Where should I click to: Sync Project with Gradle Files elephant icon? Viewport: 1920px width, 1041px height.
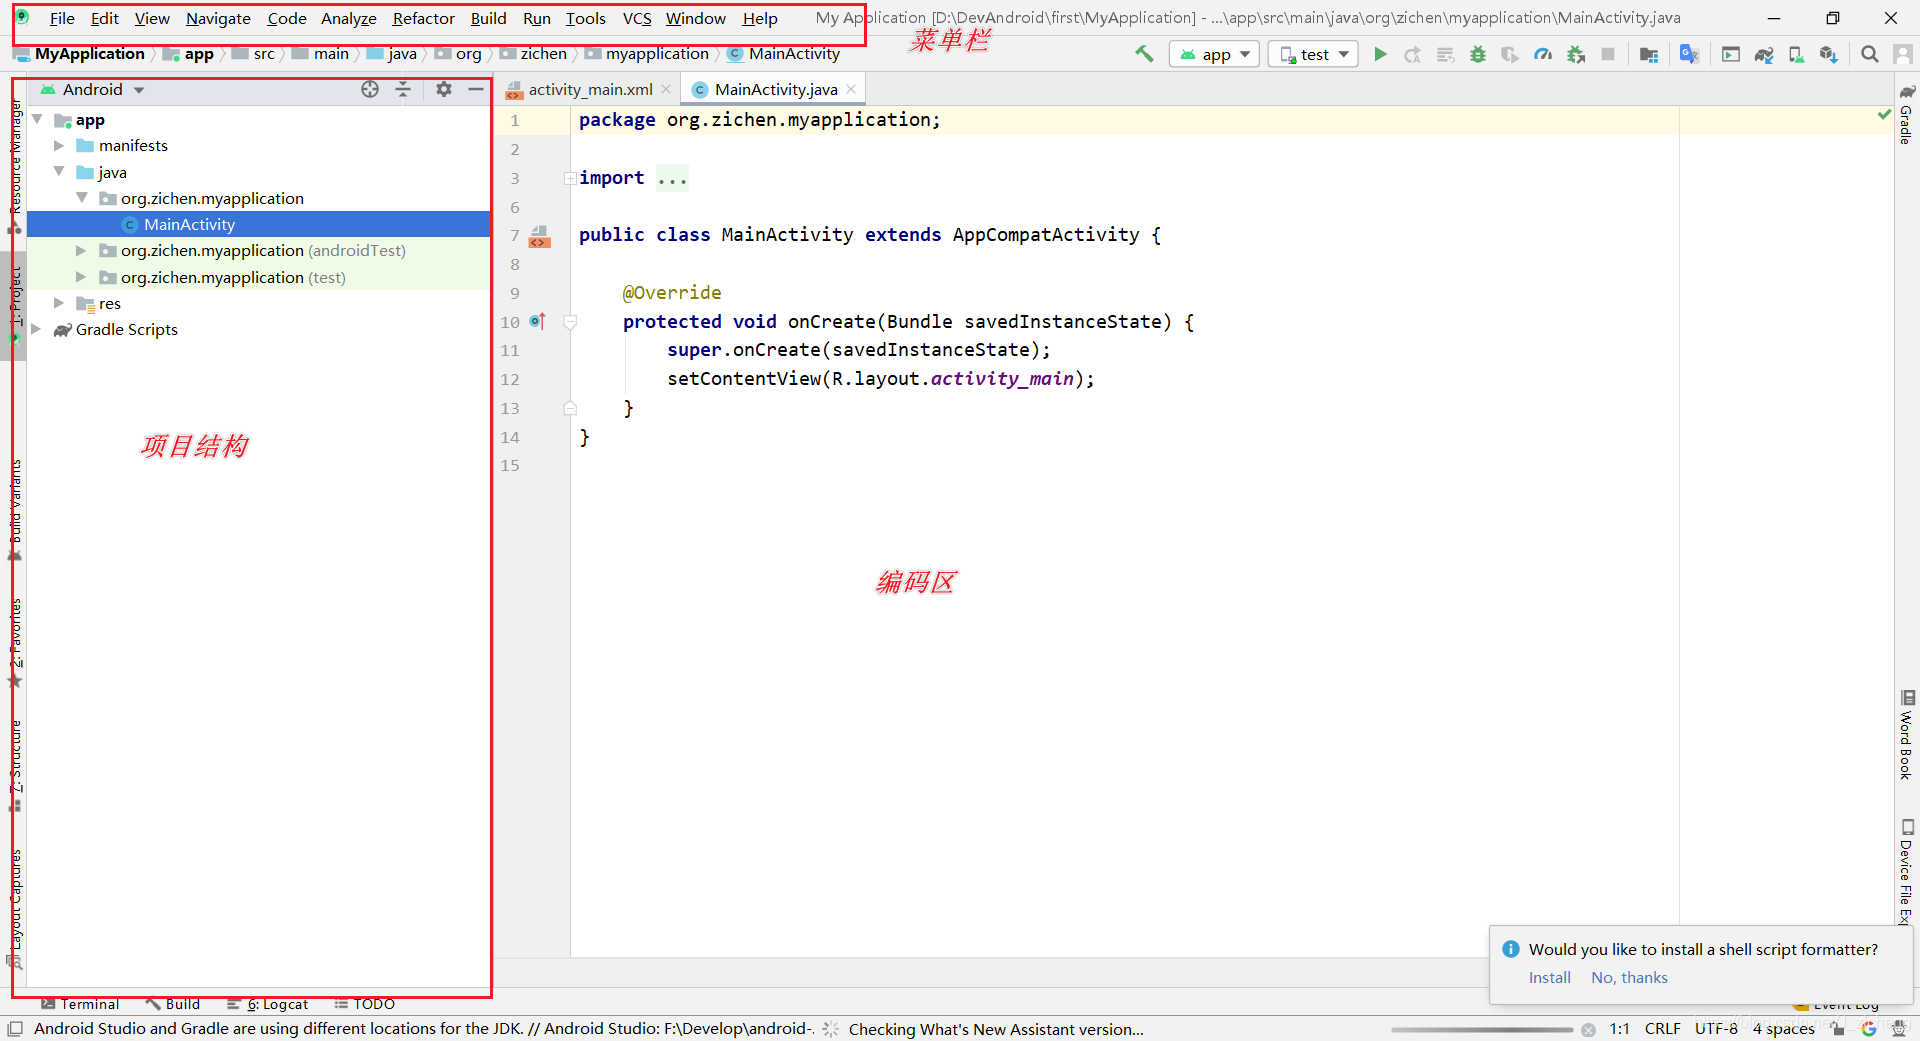(1764, 54)
